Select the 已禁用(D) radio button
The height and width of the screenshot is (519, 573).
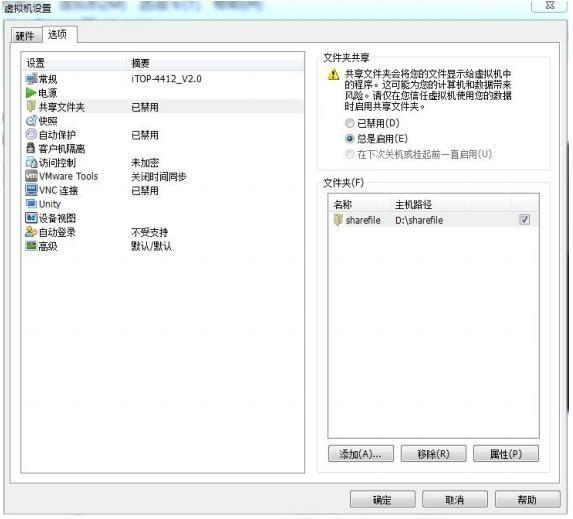click(350, 123)
